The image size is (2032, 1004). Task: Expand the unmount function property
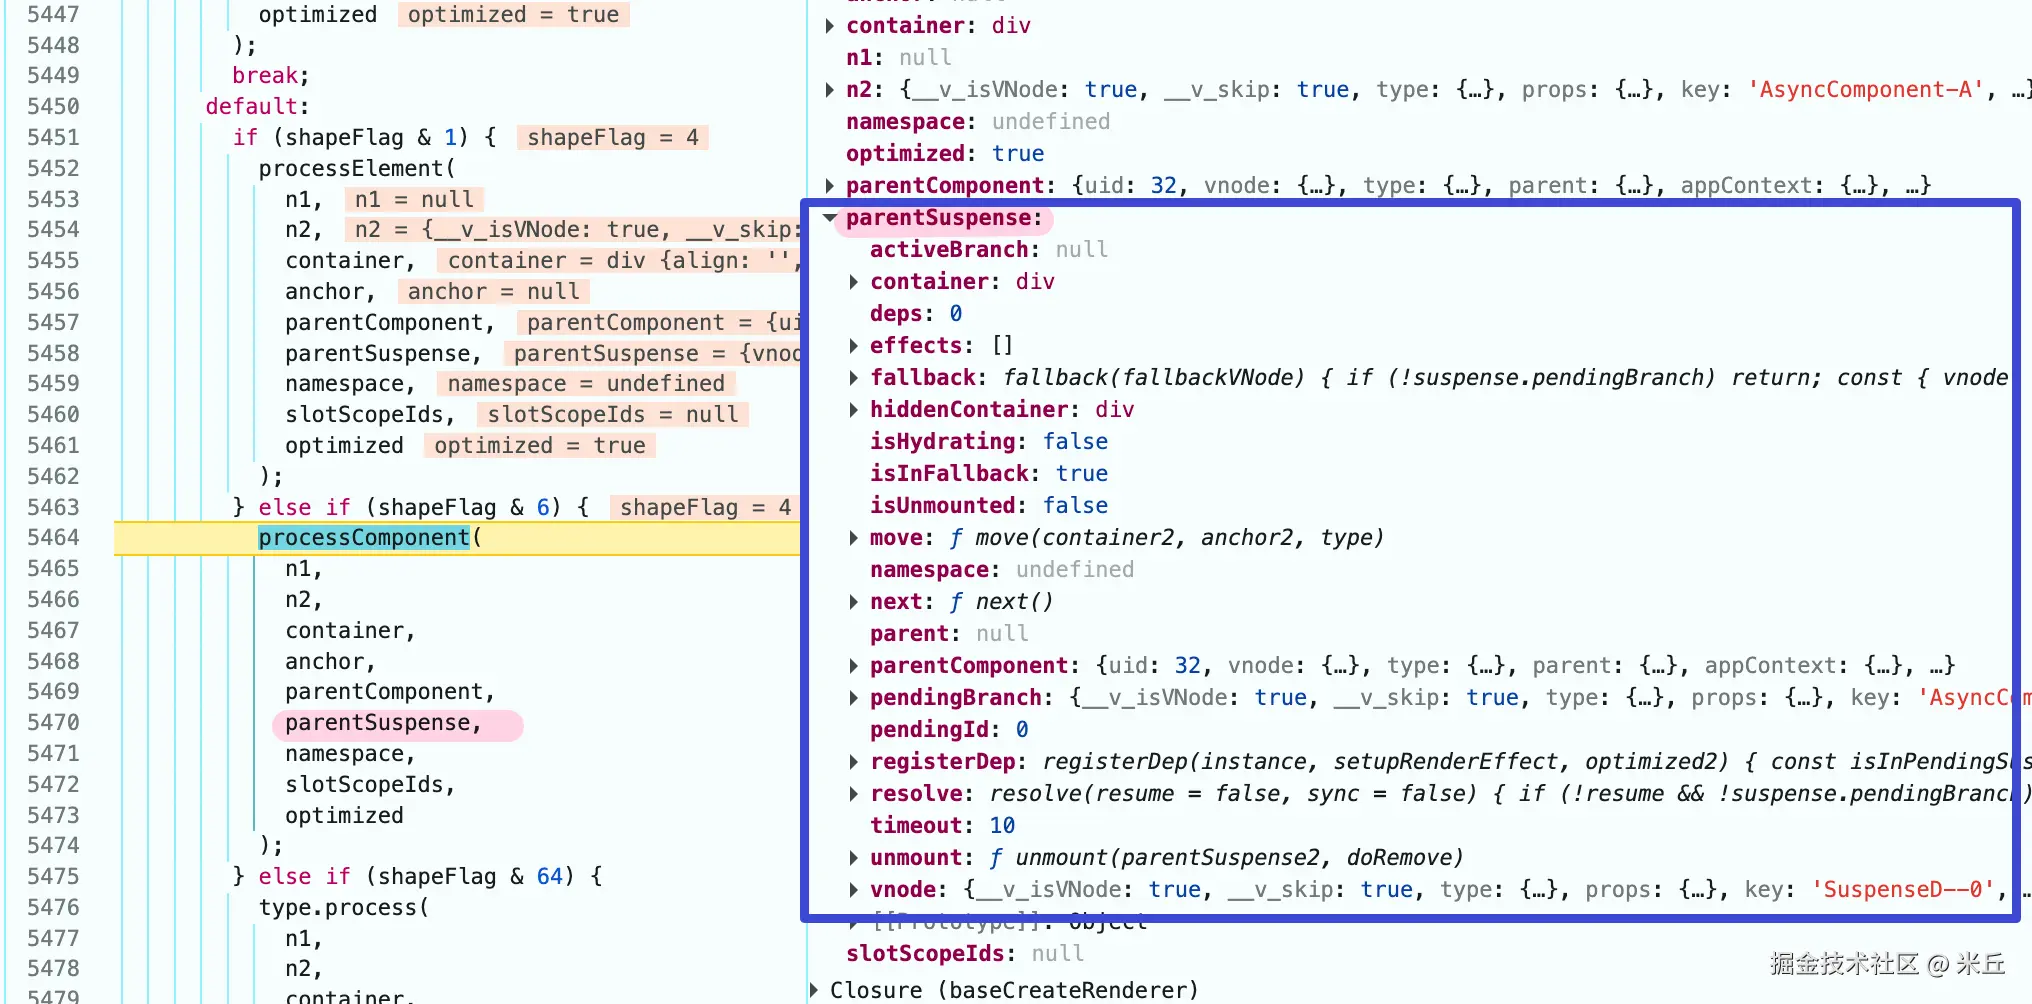click(854, 858)
